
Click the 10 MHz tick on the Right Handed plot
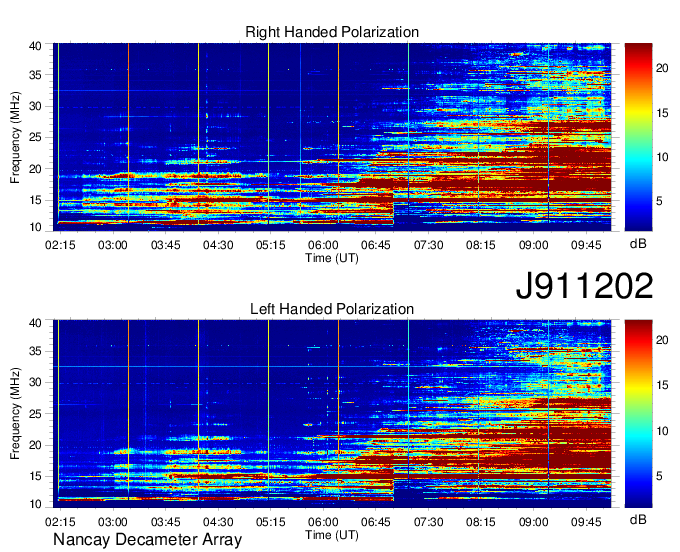[35, 227]
